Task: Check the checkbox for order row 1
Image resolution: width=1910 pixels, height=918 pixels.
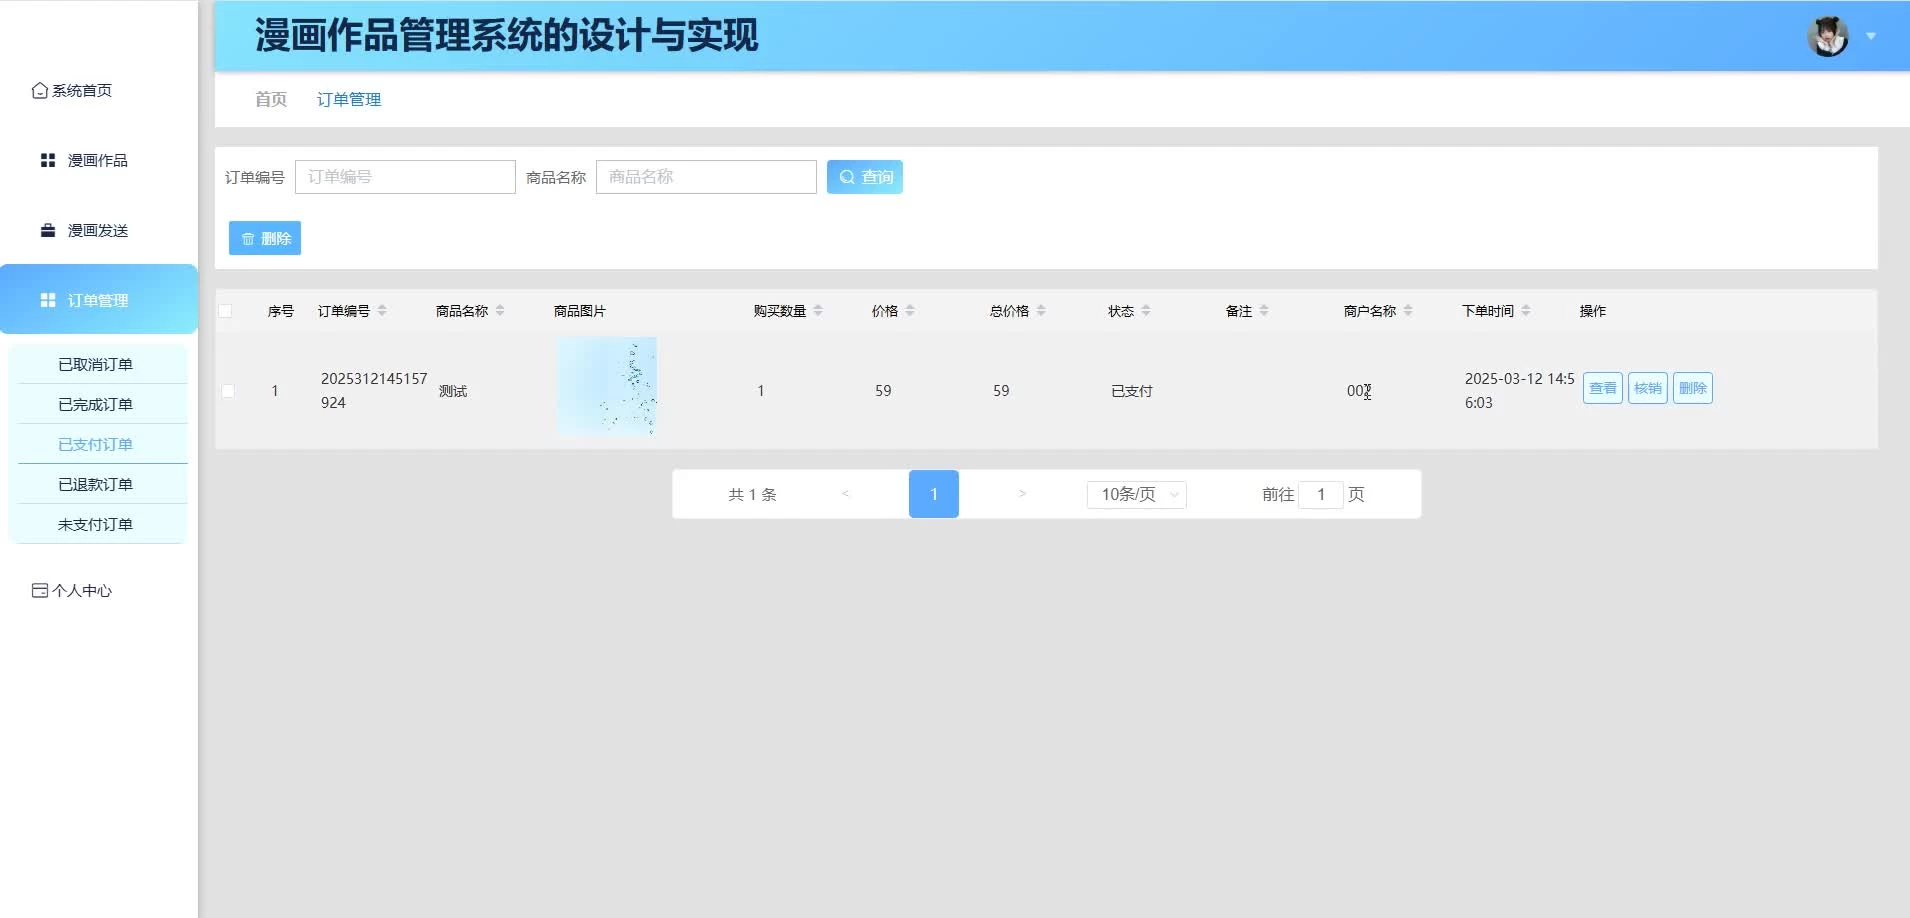Action: coord(228,391)
